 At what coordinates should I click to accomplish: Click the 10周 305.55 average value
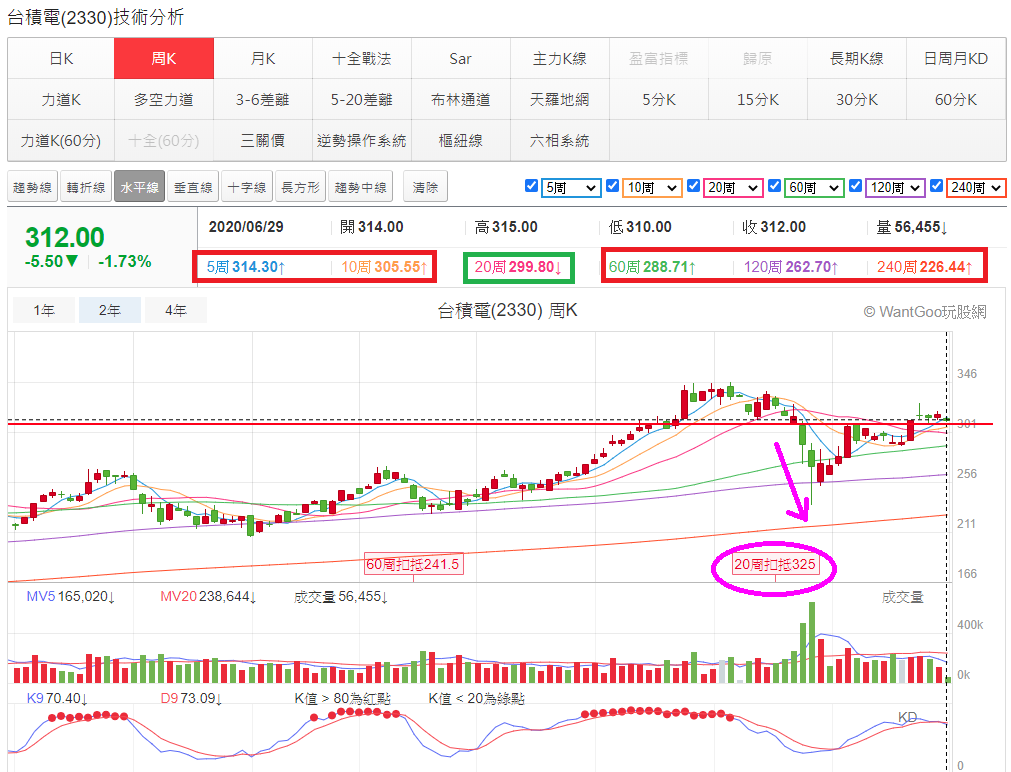click(384, 267)
